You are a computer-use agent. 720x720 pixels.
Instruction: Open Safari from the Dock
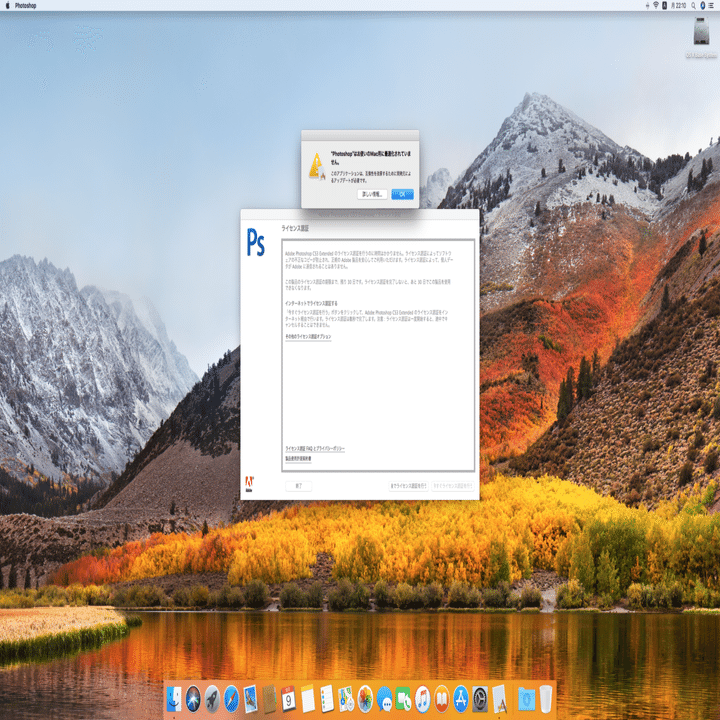click(x=231, y=699)
